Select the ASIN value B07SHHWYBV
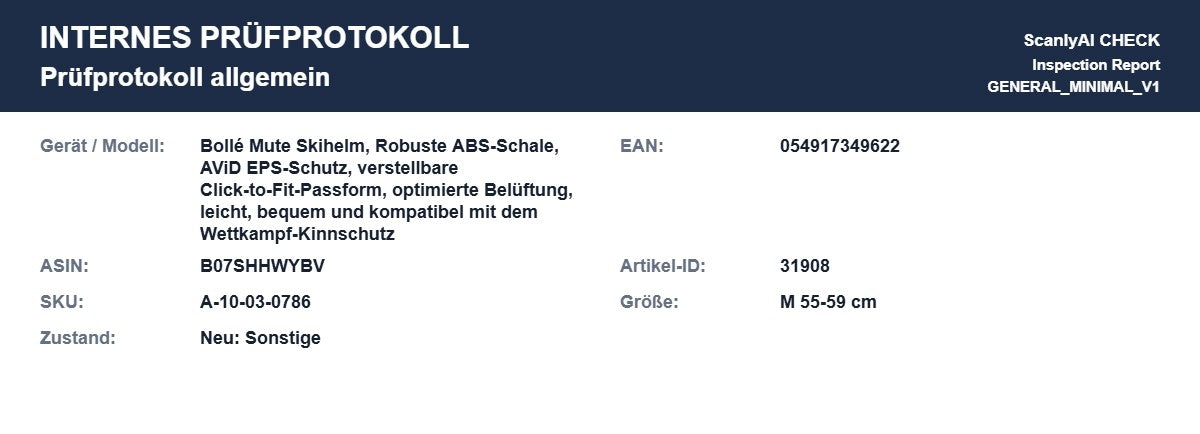The width and height of the screenshot is (1200, 434). click(x=262, y=266)
